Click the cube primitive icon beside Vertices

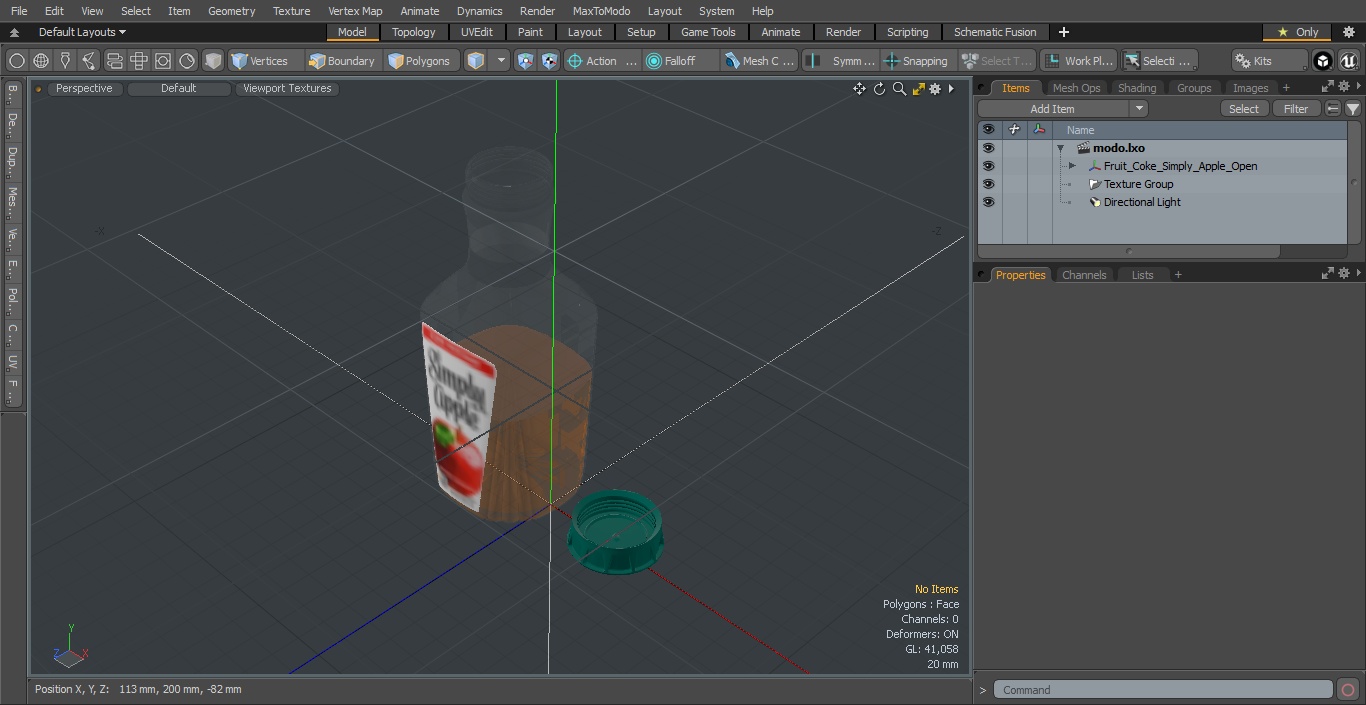(x=213, y=61)
